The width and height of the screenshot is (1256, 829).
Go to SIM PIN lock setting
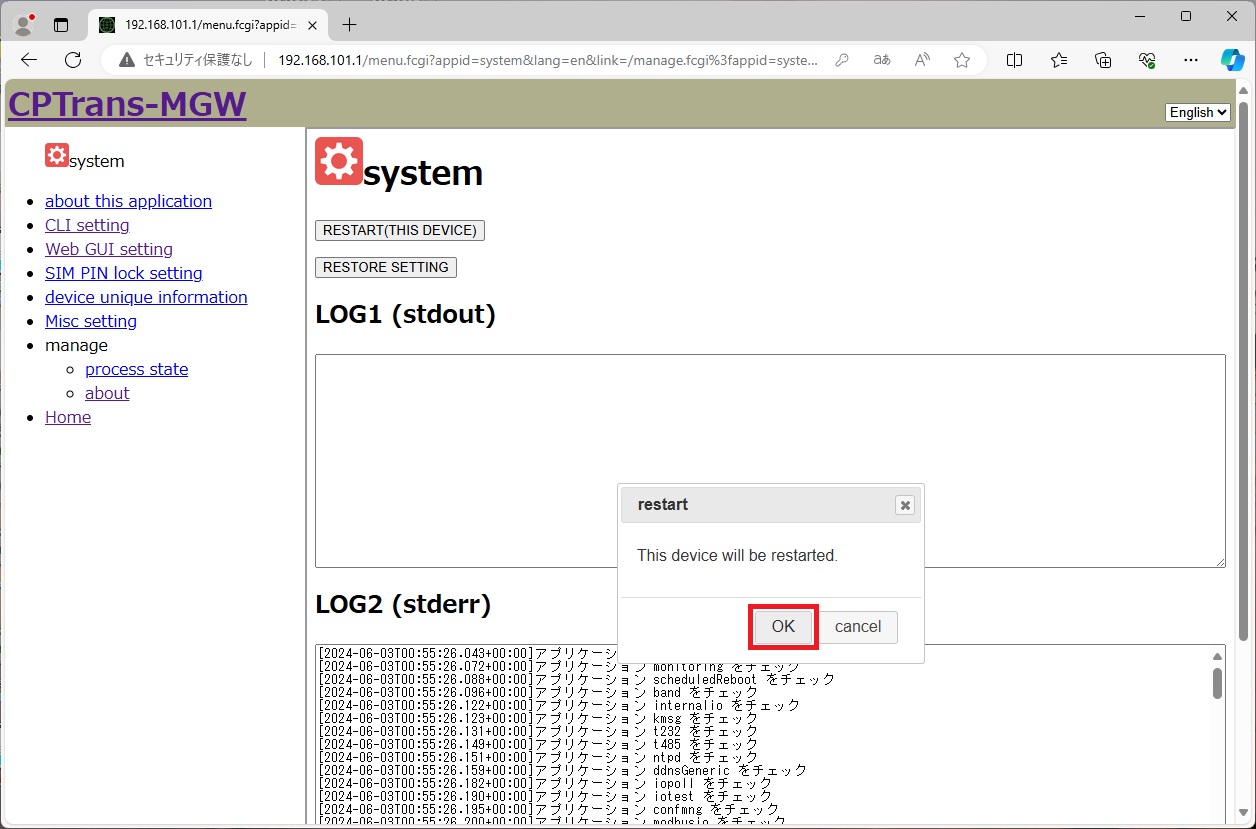[x=123, y=273]
